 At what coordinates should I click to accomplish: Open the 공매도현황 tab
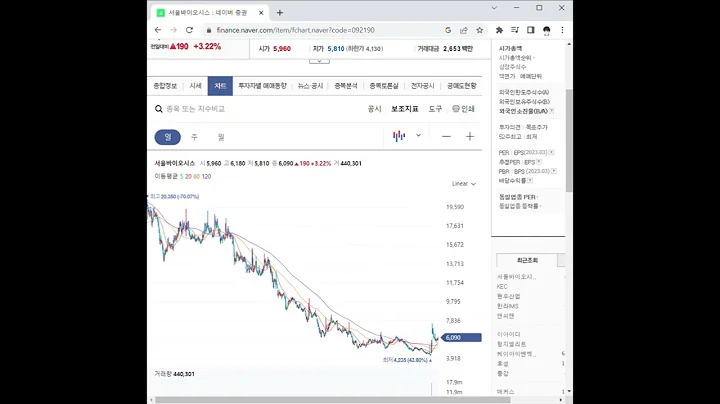tap(461, 86)
